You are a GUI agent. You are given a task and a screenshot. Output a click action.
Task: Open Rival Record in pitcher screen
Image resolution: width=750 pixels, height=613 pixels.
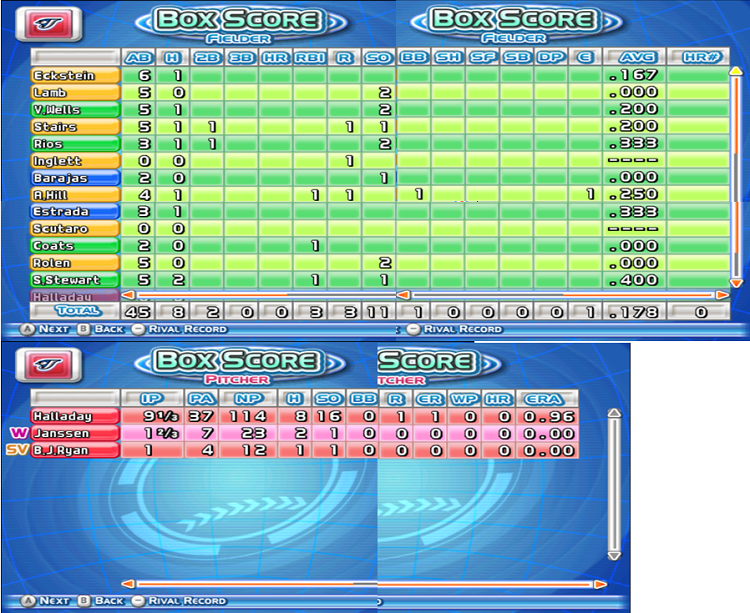pyautogui.click(x=179, y=601)
